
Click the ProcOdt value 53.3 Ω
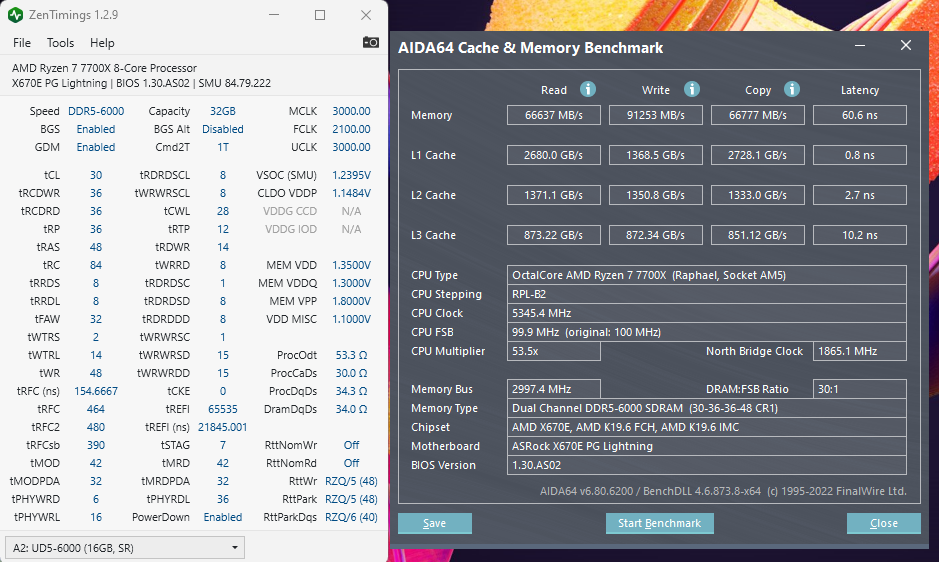[x=352, y=355]
